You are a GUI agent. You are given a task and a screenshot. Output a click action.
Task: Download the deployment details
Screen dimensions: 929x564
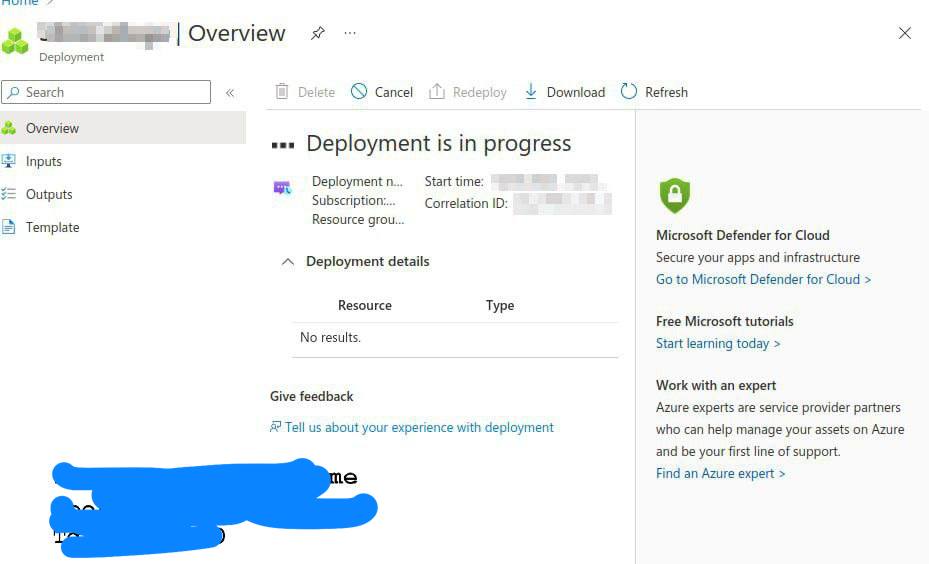tap(565, 92)
